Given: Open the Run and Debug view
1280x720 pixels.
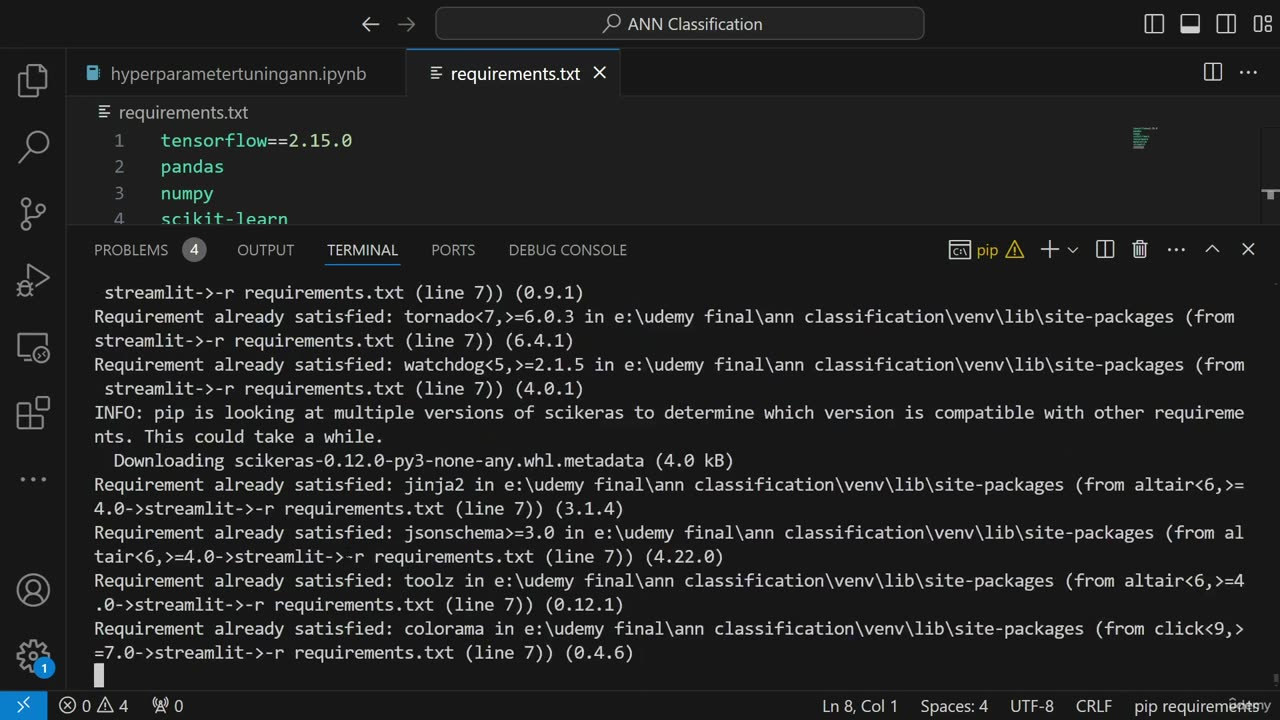Looking at the screenshot, I should 33,281.
